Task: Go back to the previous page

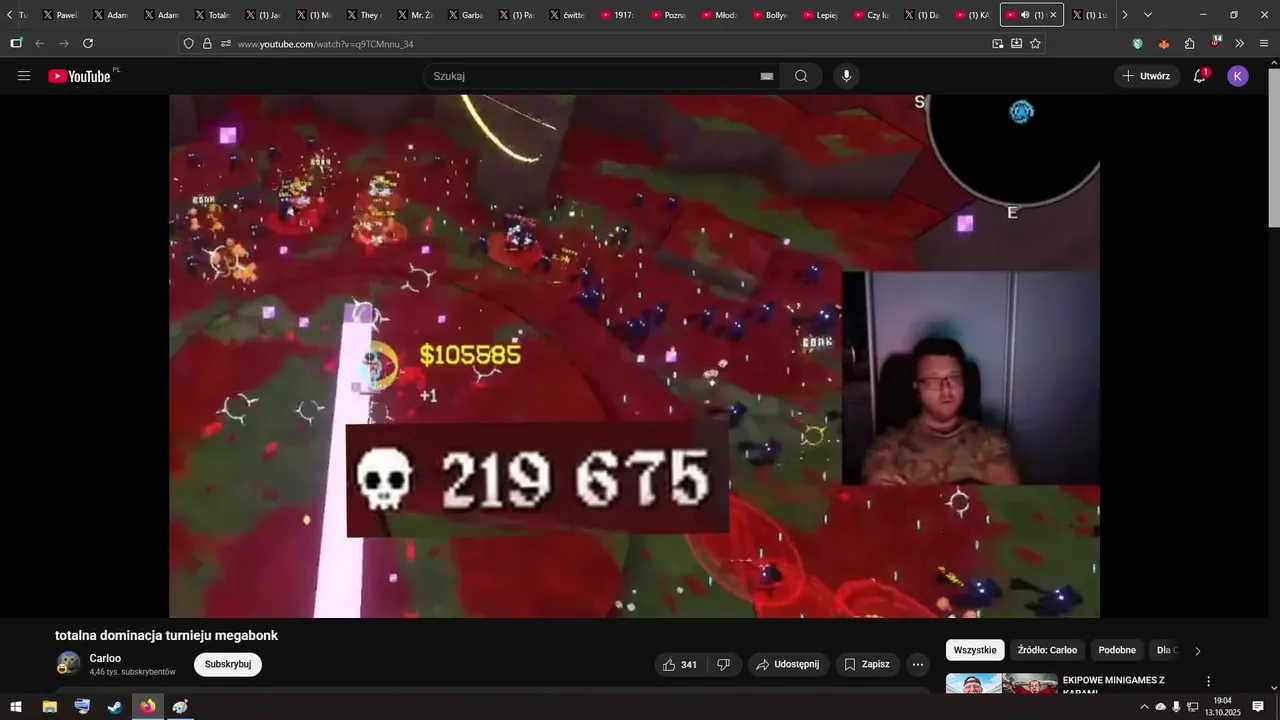Action: click(x=40, y=44)
